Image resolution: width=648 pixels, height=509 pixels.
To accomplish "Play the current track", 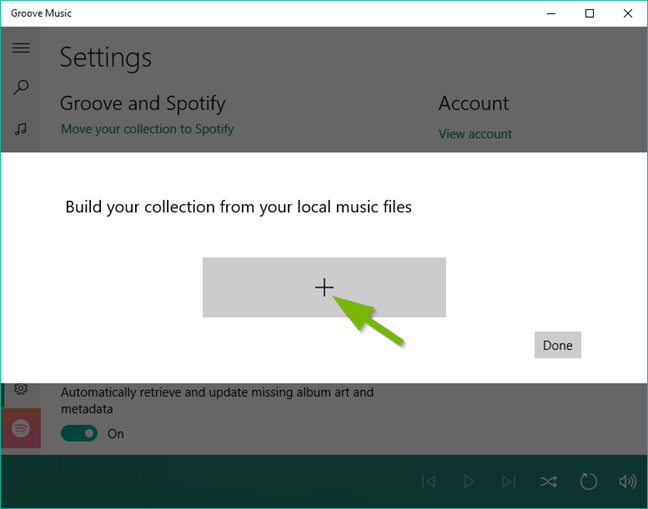I will [469, 481].
